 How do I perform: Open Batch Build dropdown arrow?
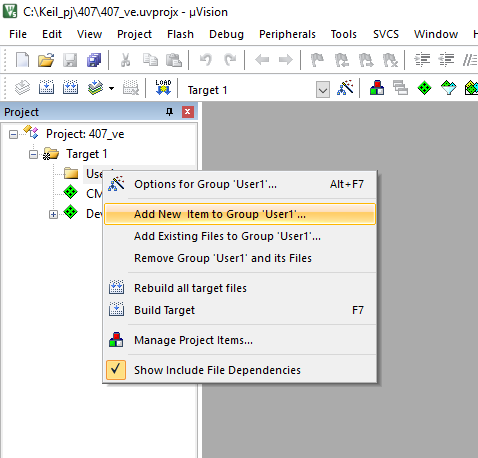point(111,88)
